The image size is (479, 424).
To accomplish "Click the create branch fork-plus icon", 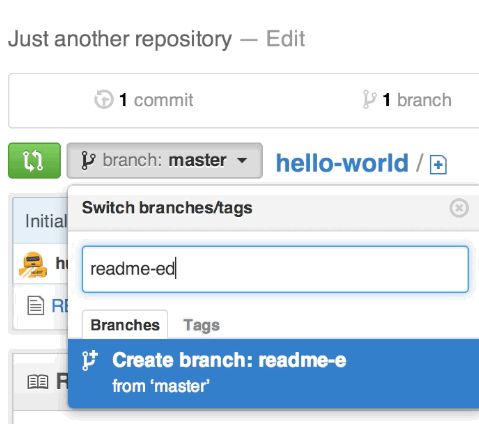I will (x=90, y=360).
